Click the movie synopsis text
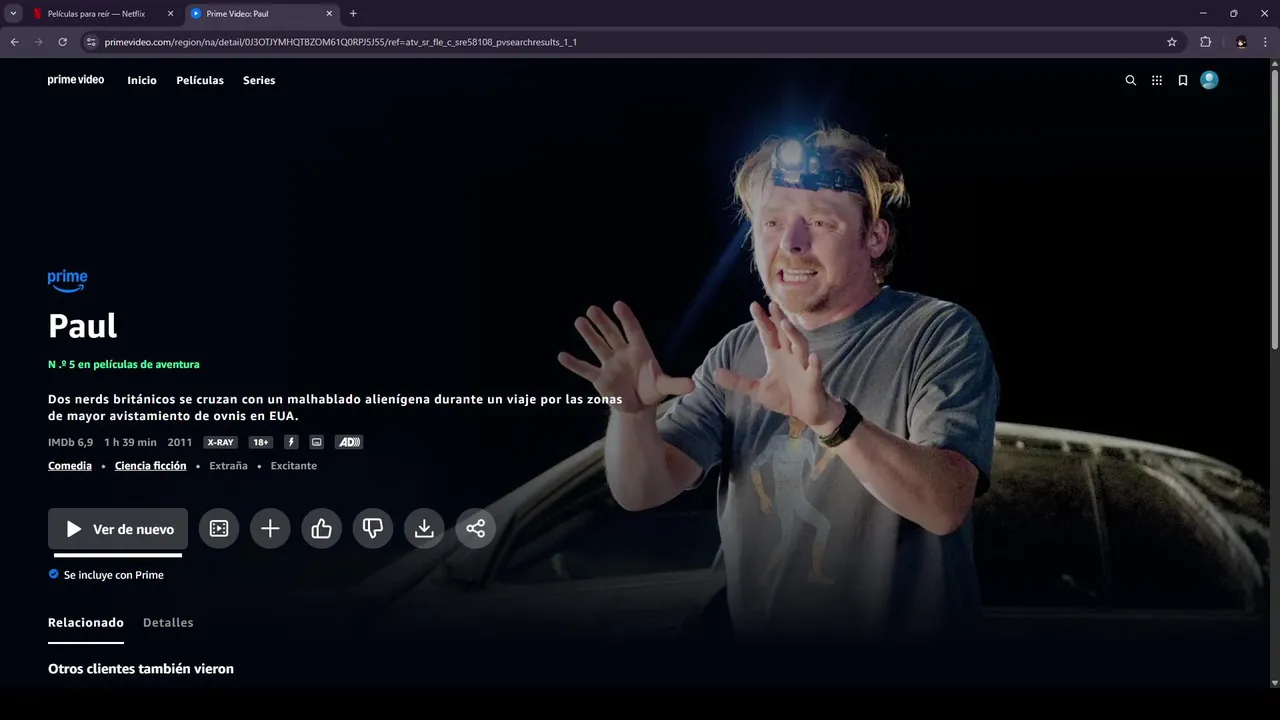The image size is (1280, 720). tap(336, 407)
